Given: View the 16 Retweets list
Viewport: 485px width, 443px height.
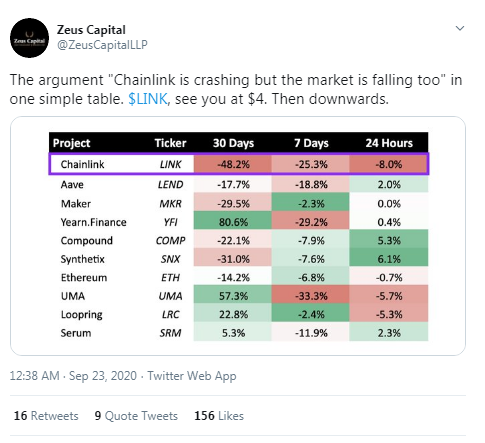Looking at the screenshot, I should pos(46,416).
